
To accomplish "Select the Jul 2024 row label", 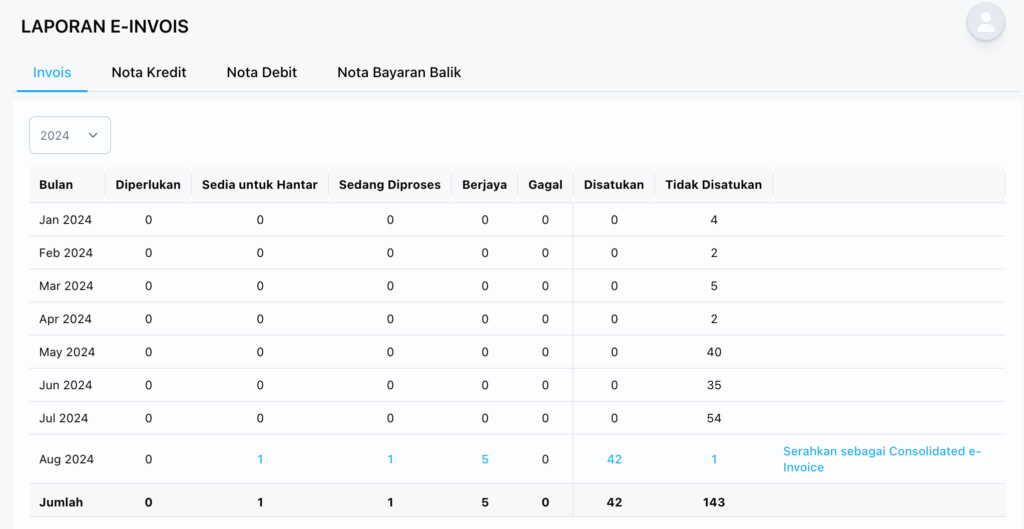I will coord(63,418).
